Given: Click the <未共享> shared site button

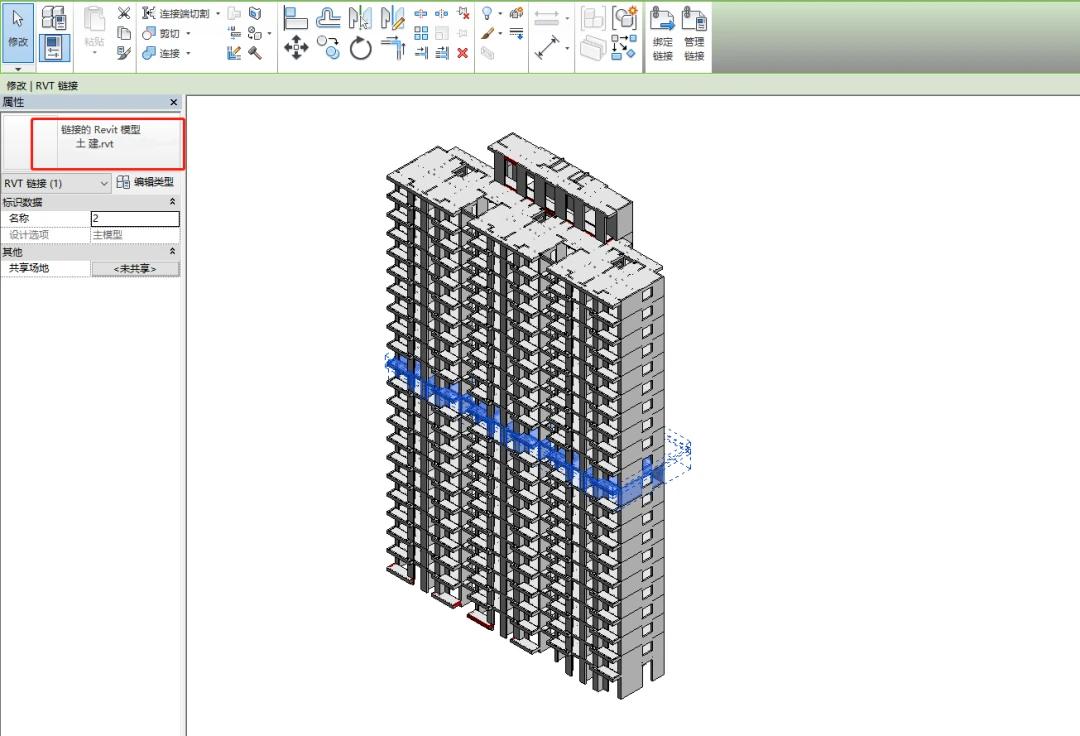Looking at the screenshot, I should point(135,267).
